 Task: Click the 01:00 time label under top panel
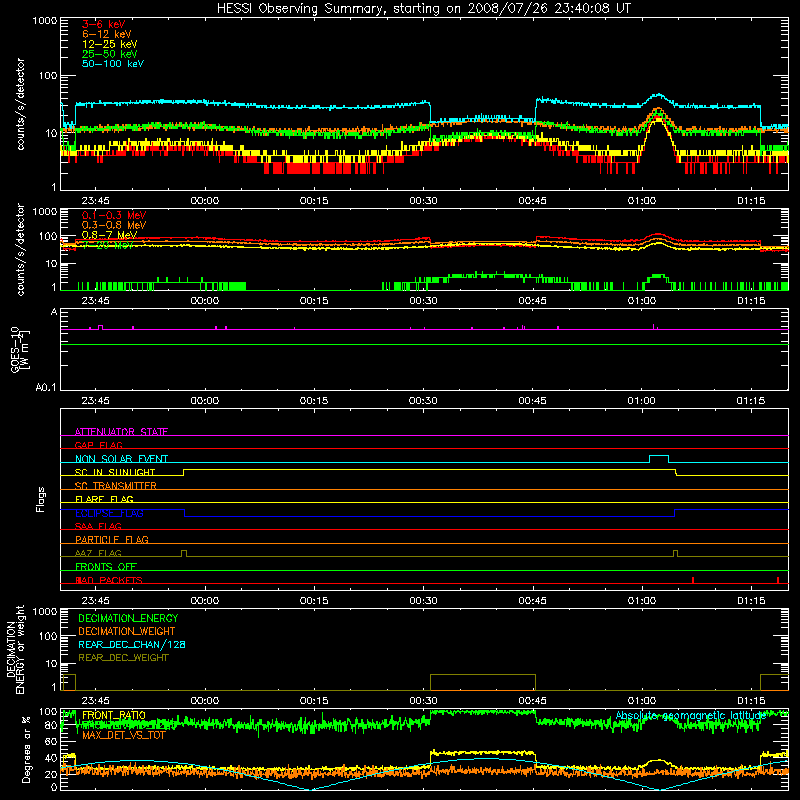coord(641,201)
